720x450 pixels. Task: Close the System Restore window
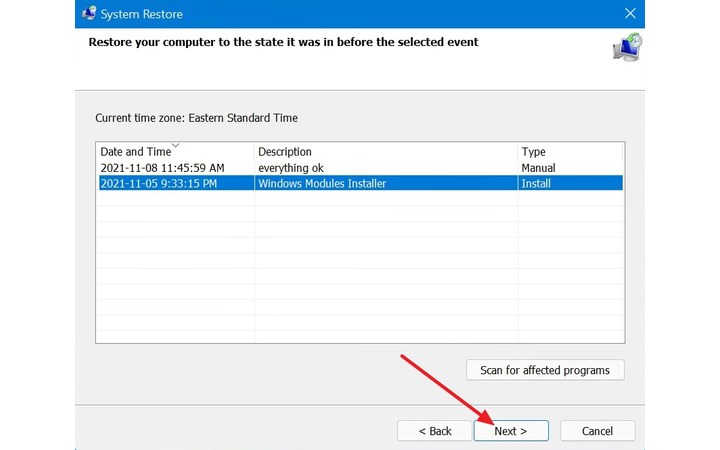point(630,13)
